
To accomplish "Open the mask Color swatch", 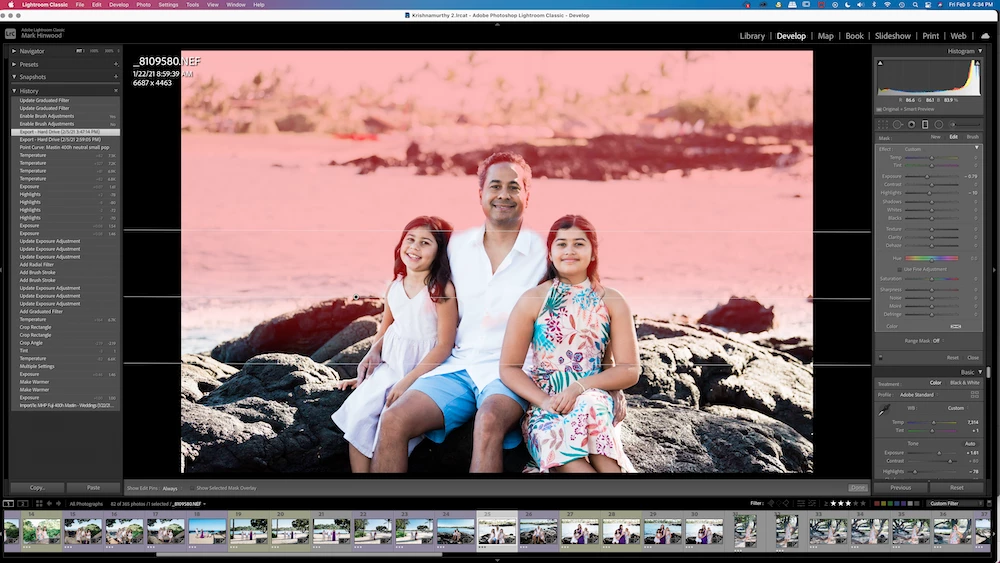I will pyautogui.click(x=955, y=326).
